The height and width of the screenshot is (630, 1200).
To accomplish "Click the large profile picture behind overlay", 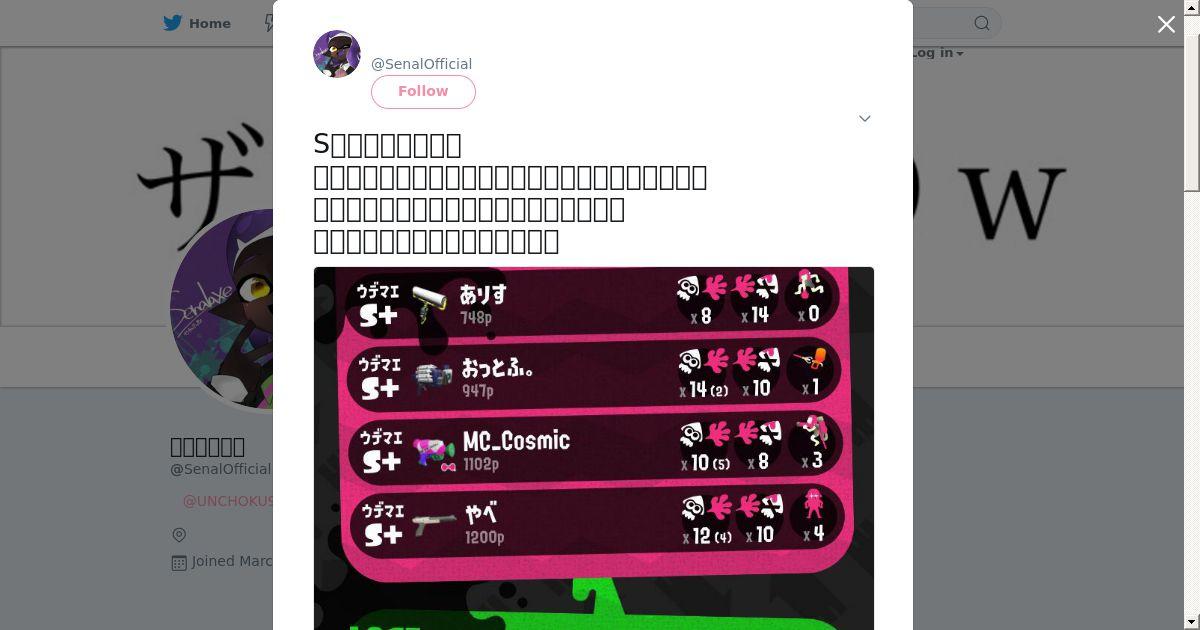I will (222, 309).
